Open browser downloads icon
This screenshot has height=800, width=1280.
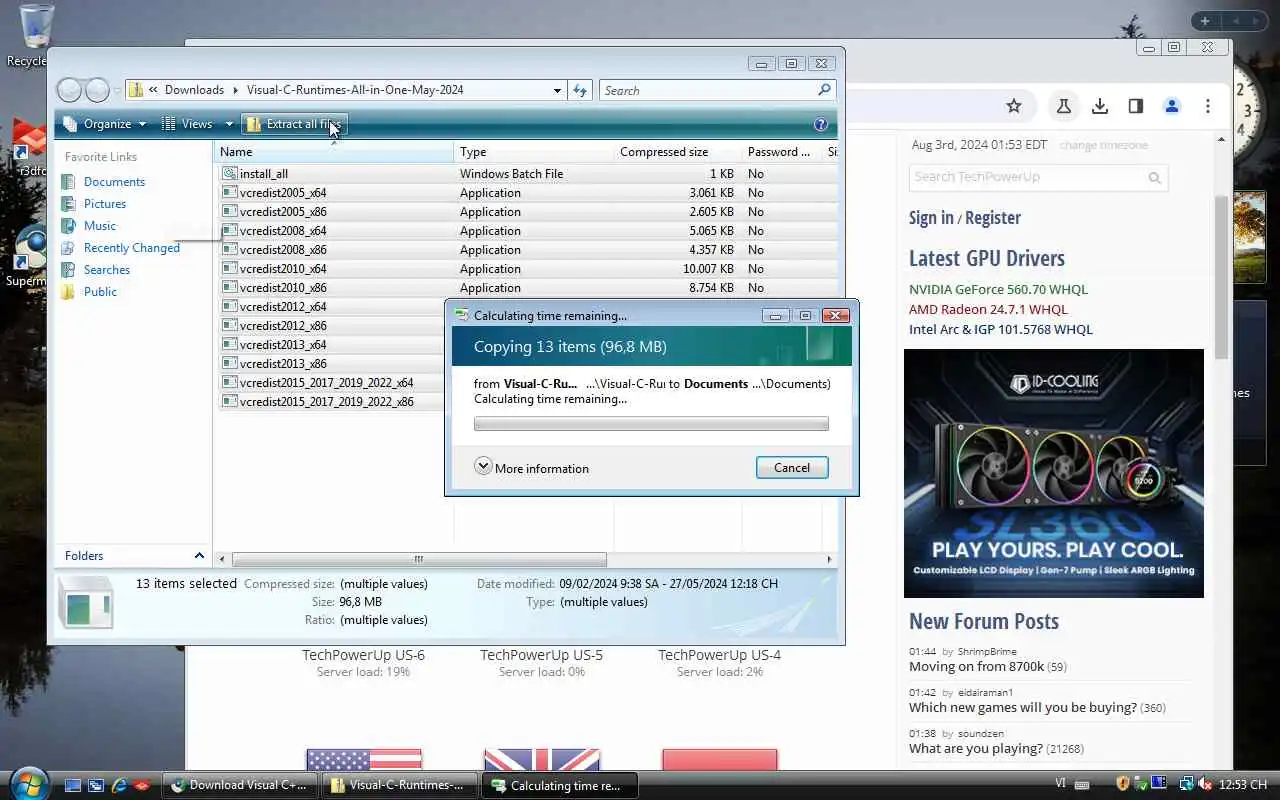(x=1100, y=106)
